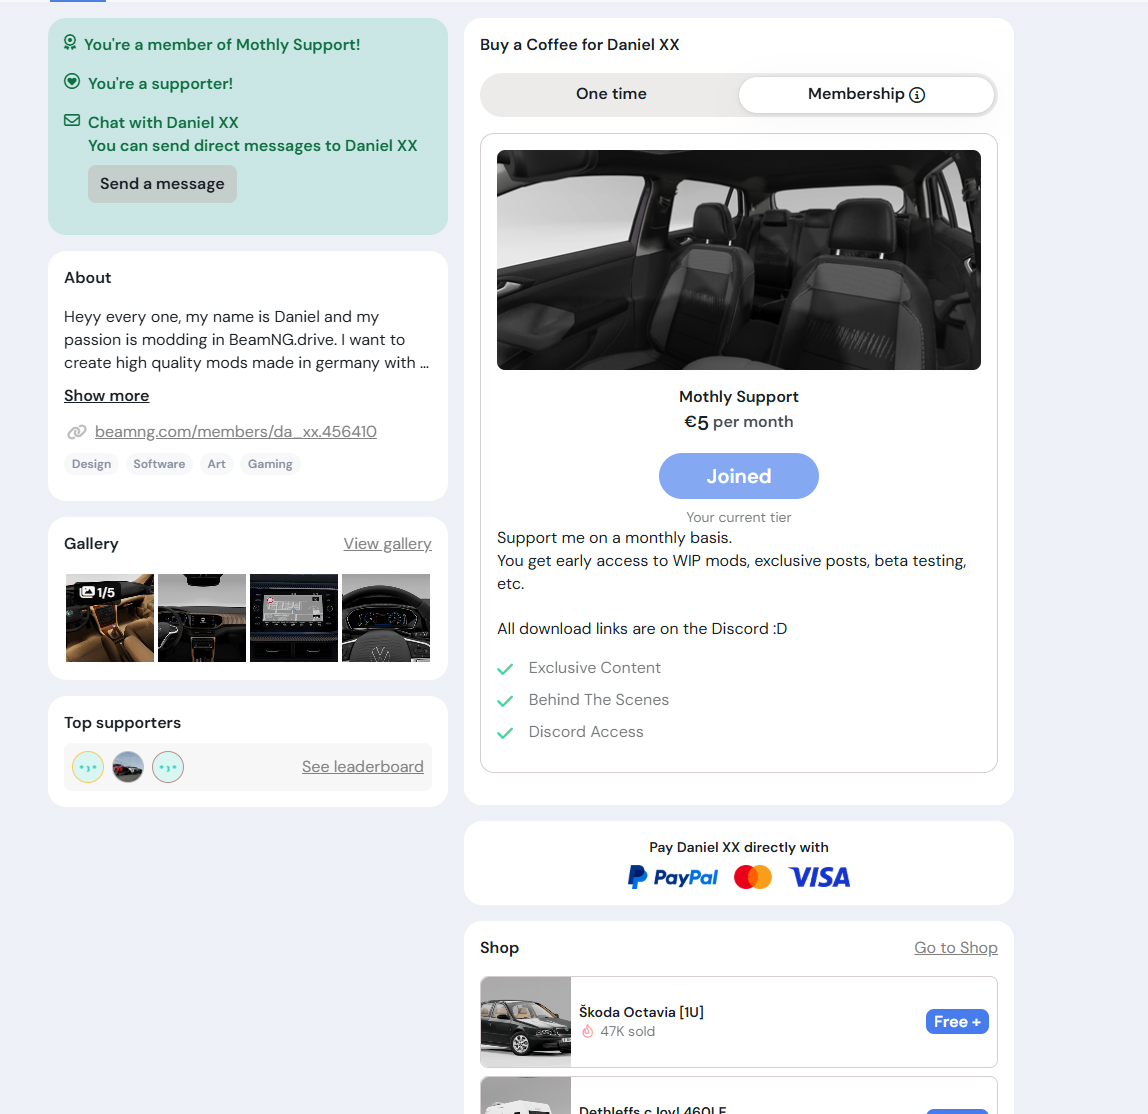1148x1114 pixels.
Task: Click the Discord Access checkmark icon
Action: pos(505,733)
